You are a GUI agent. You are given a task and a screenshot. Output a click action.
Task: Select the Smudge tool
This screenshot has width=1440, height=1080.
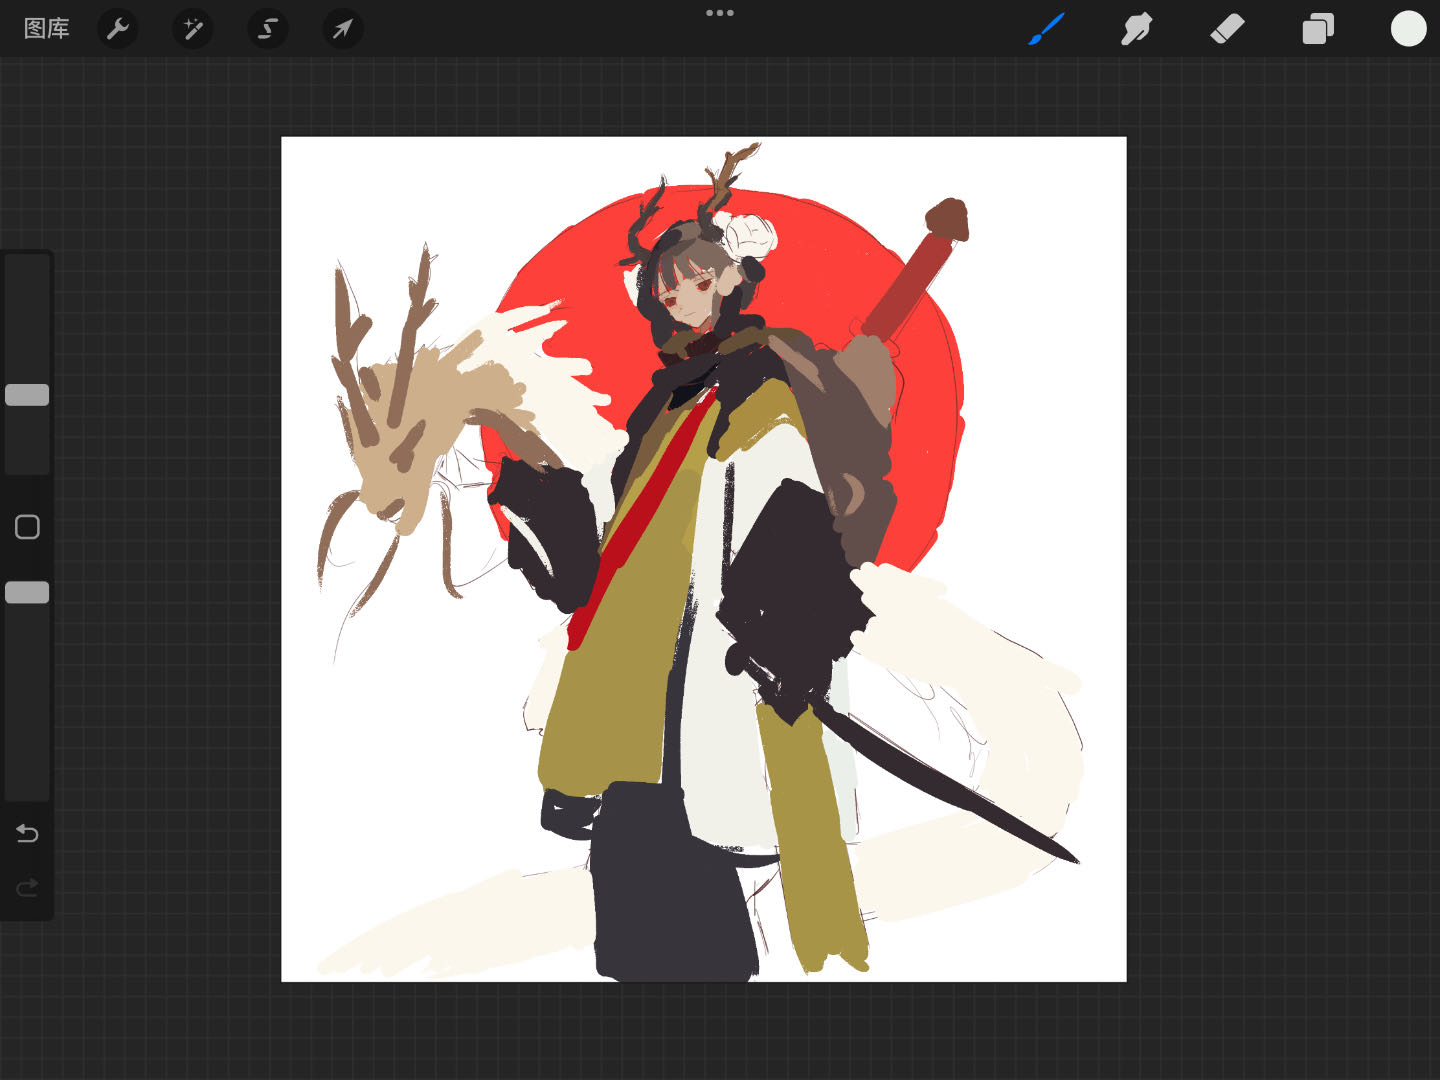(1137, 29)
